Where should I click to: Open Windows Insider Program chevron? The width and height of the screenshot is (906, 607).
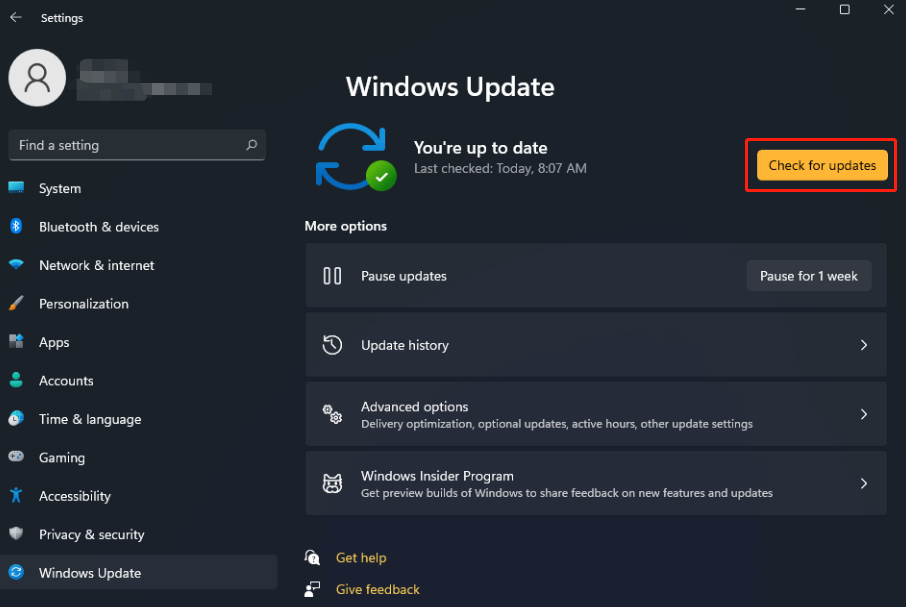864,483
